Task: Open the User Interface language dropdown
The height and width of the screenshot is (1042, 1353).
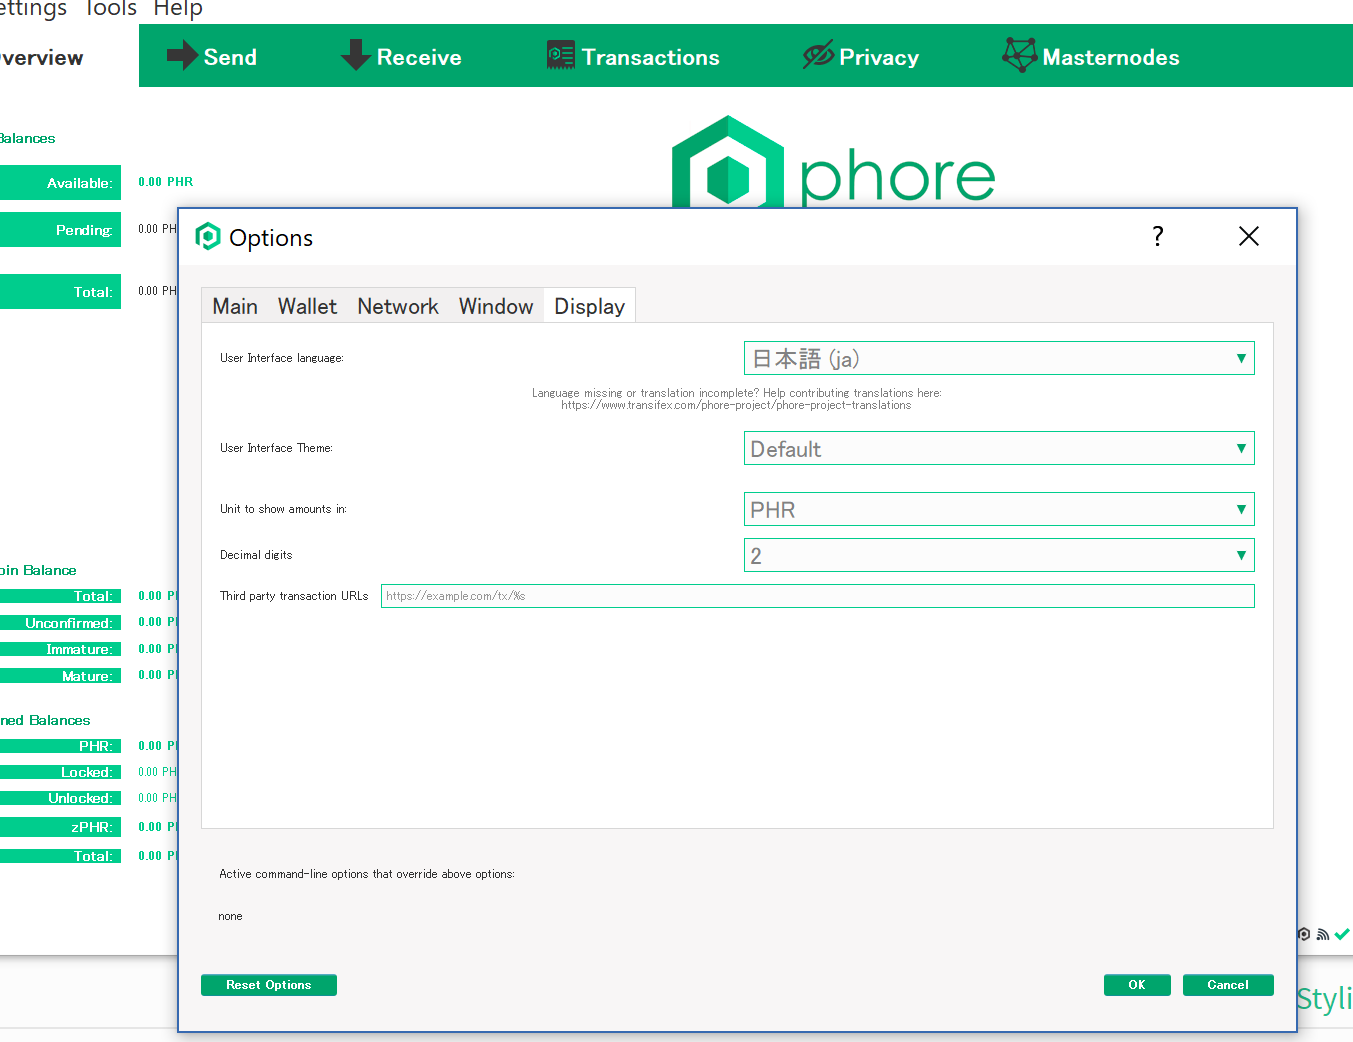Action: (x=999, y=358)
